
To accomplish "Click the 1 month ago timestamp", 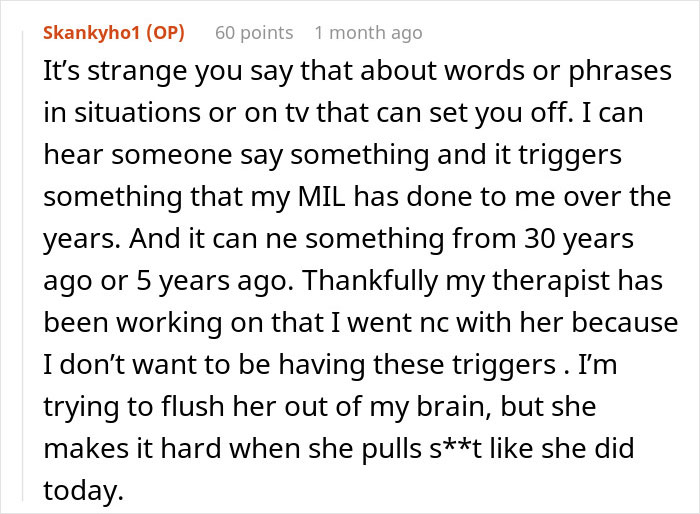I will pyautogui.click(x=368, y=33).
